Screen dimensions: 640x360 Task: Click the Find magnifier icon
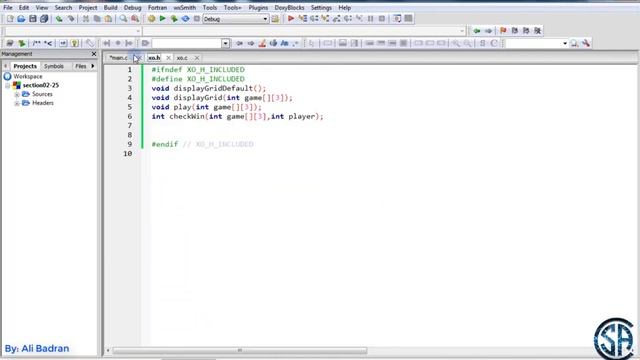tap(123, 19)
